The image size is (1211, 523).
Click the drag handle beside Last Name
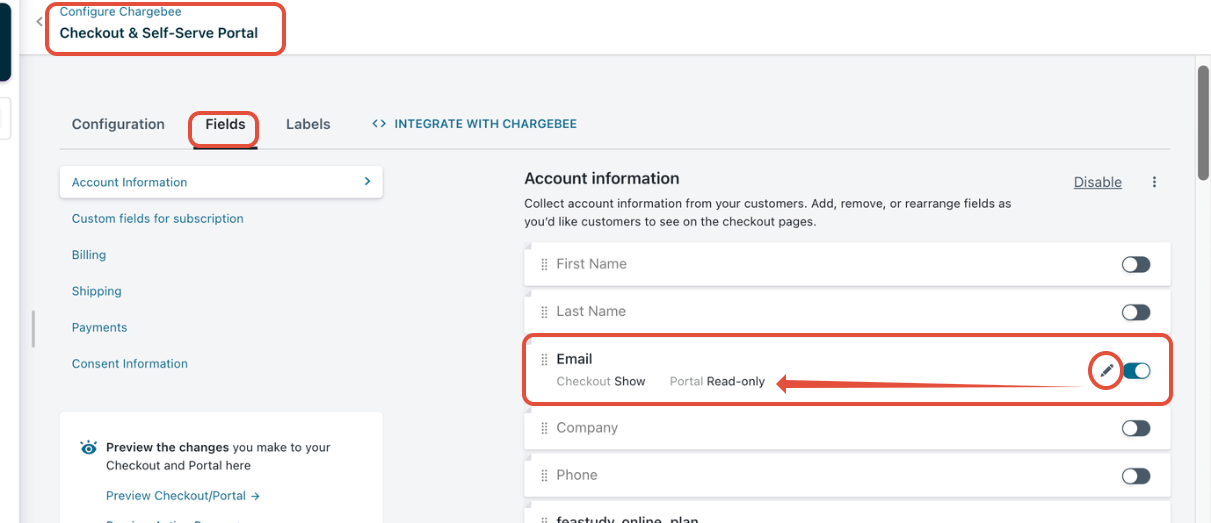(545, 311)
